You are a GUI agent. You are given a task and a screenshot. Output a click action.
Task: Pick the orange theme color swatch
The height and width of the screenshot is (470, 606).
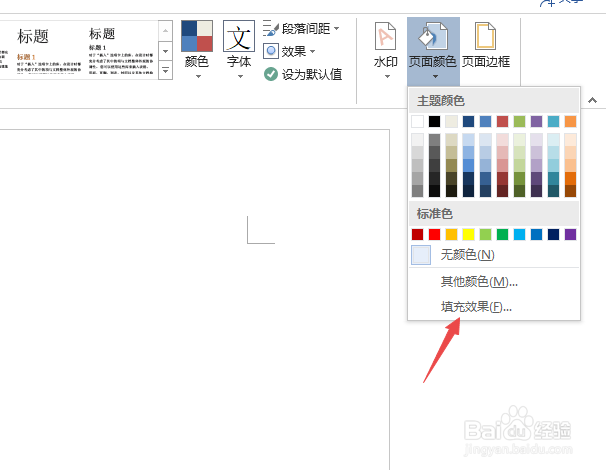point(570,121)
